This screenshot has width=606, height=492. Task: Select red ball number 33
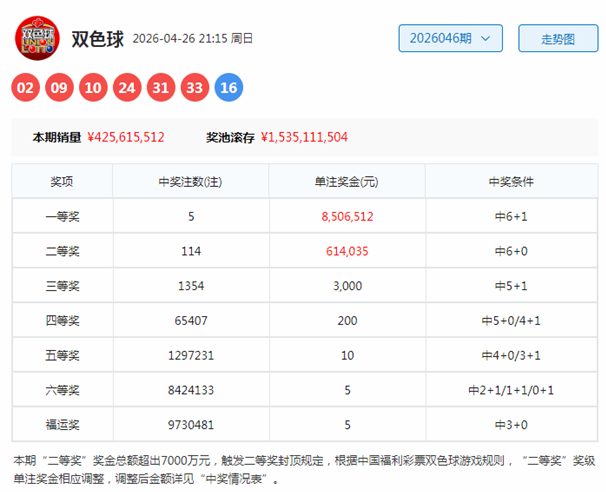pos(195,87)
